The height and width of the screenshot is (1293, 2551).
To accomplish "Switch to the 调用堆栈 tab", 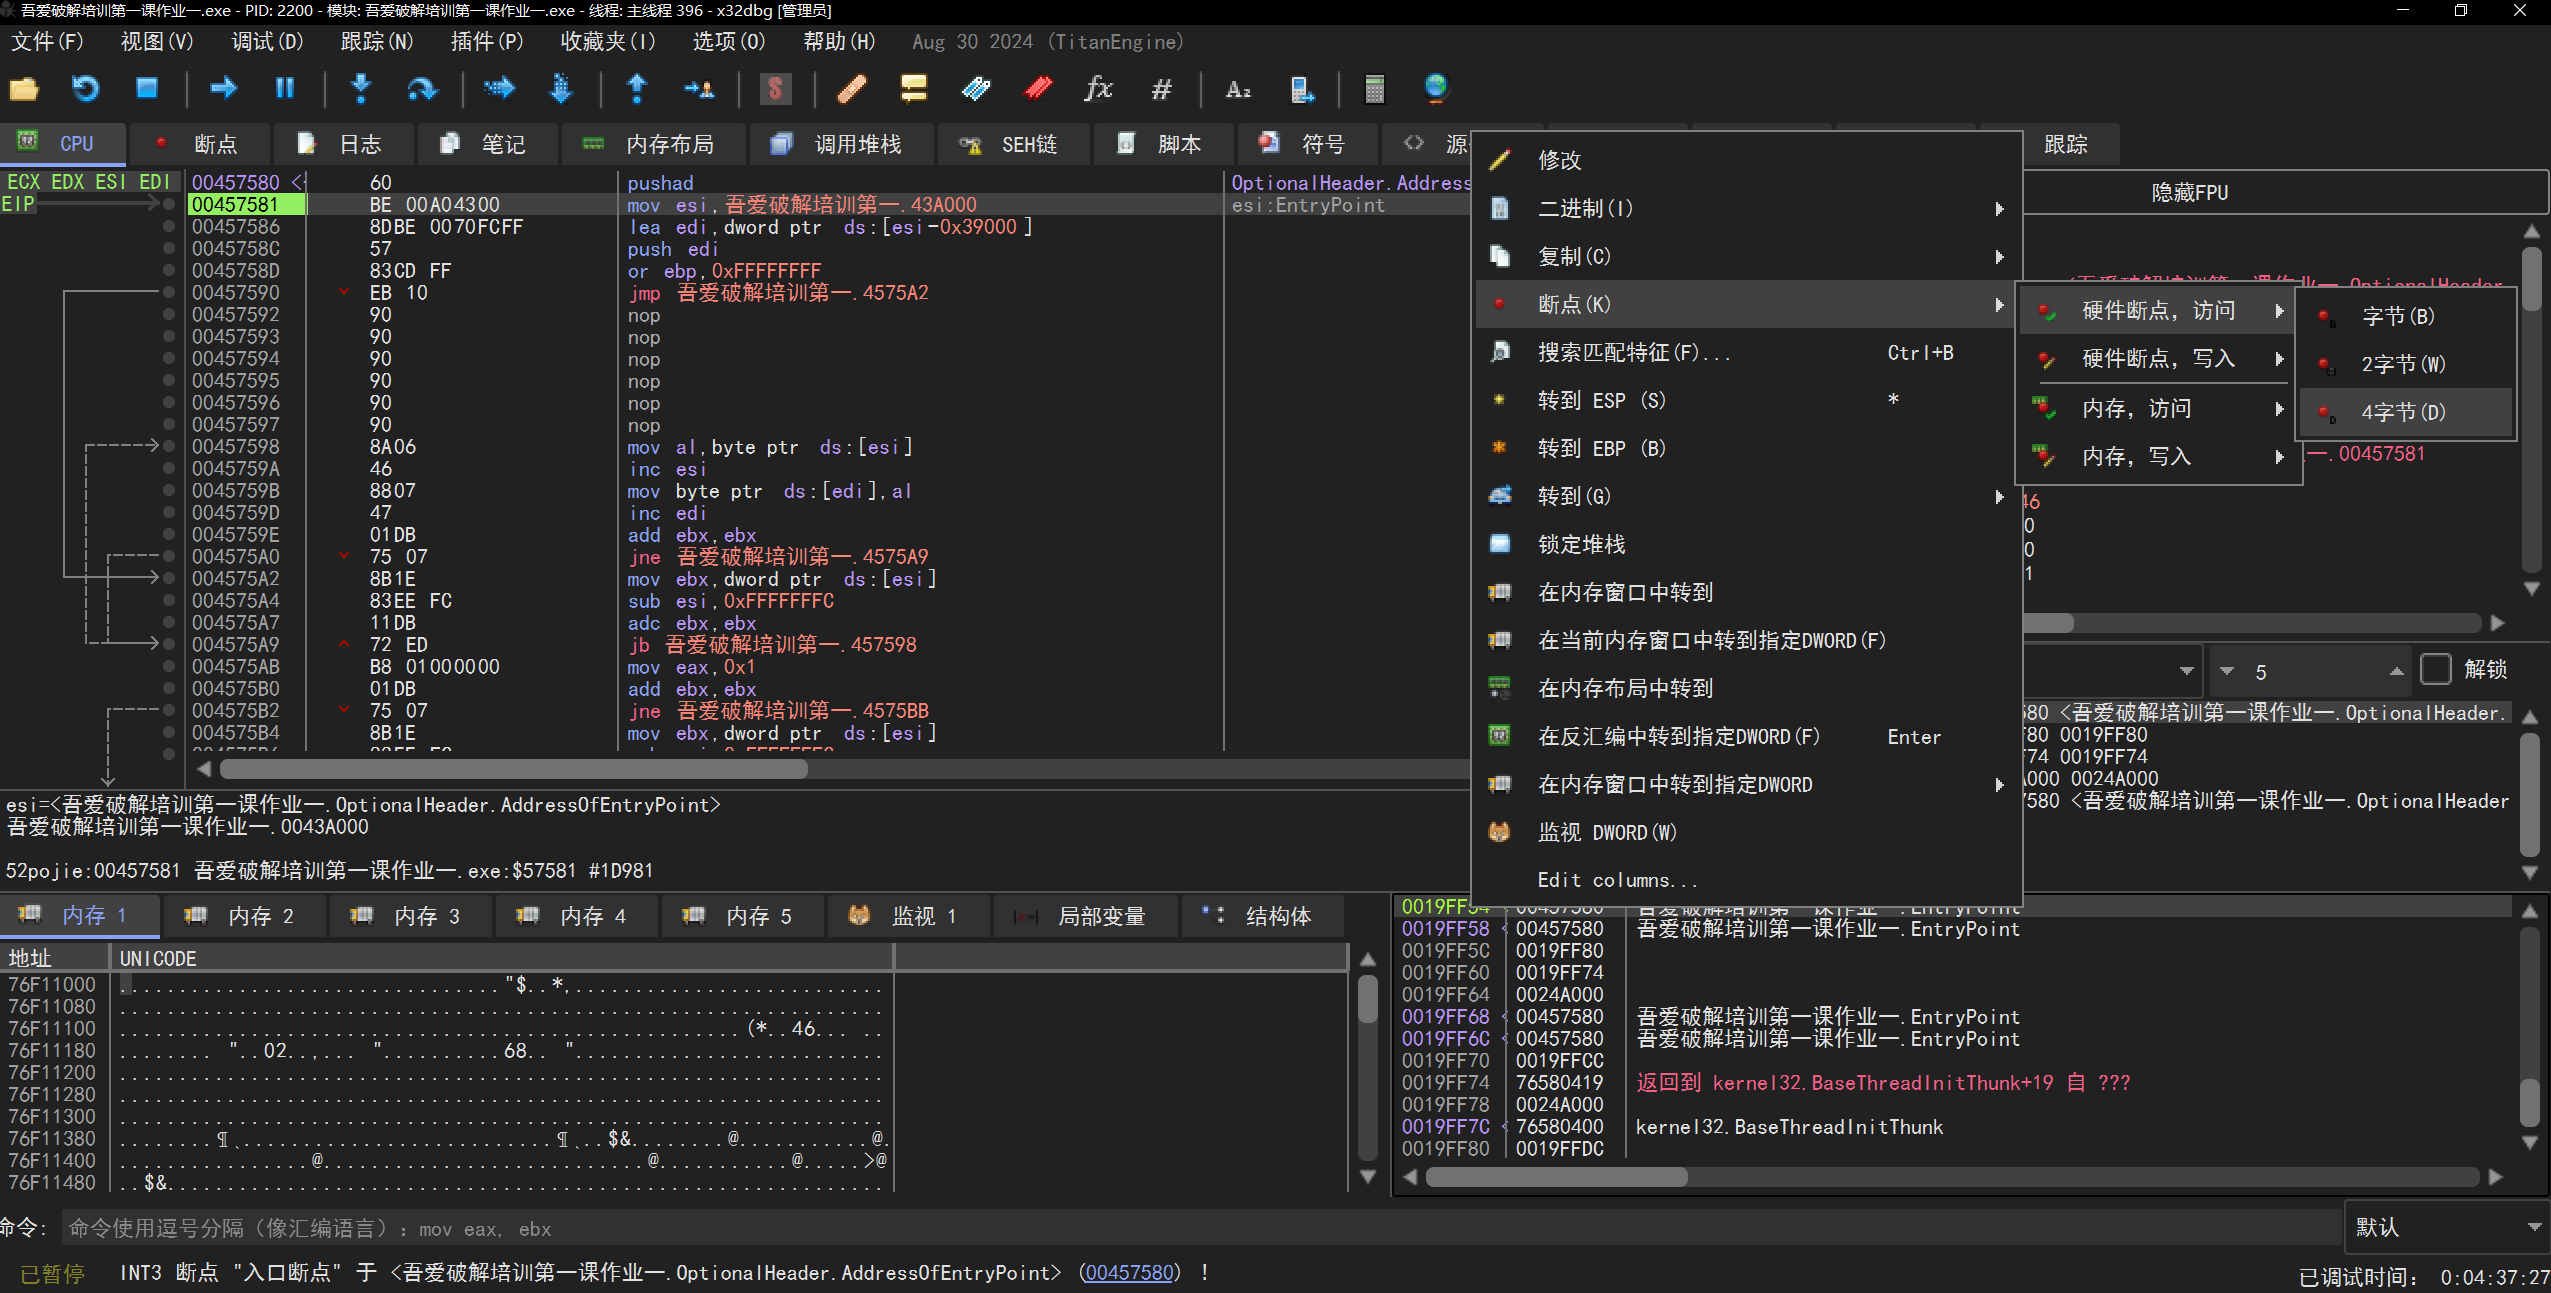I will pyautogui.click(x=841, y=144).
